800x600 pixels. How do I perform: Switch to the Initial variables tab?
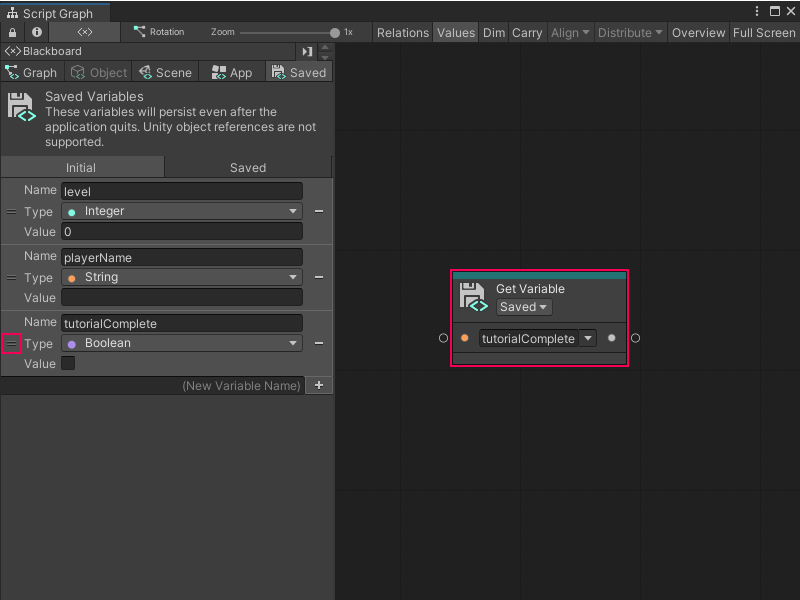point(82,167)
